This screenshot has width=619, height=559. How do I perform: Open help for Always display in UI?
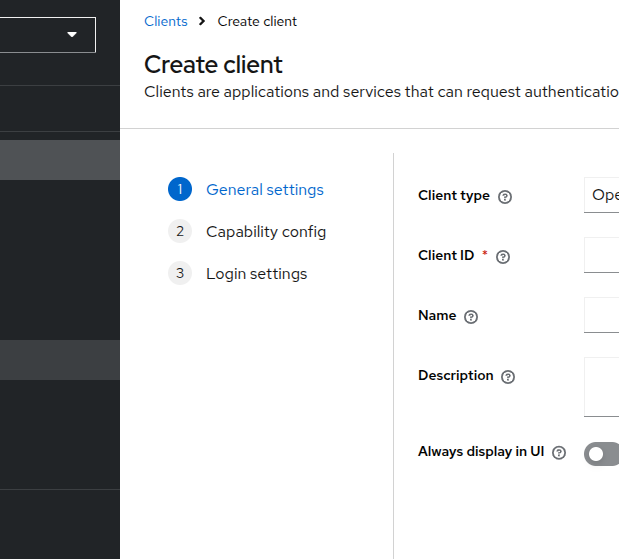559,453
